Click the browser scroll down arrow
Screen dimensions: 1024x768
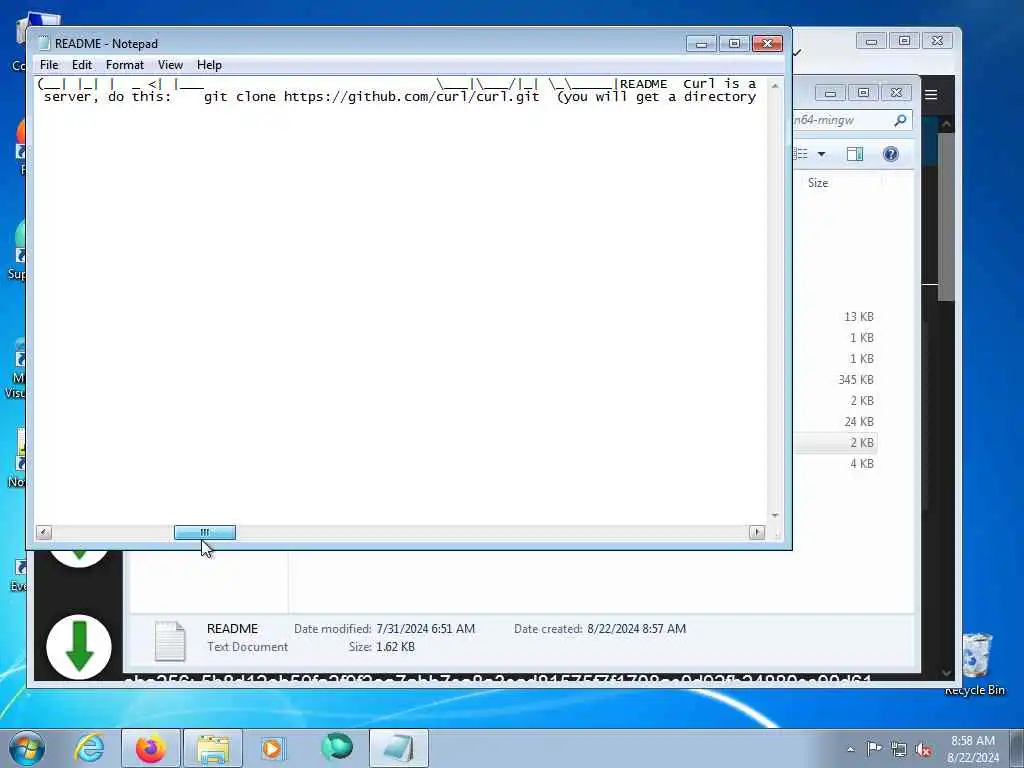point(946,672)
